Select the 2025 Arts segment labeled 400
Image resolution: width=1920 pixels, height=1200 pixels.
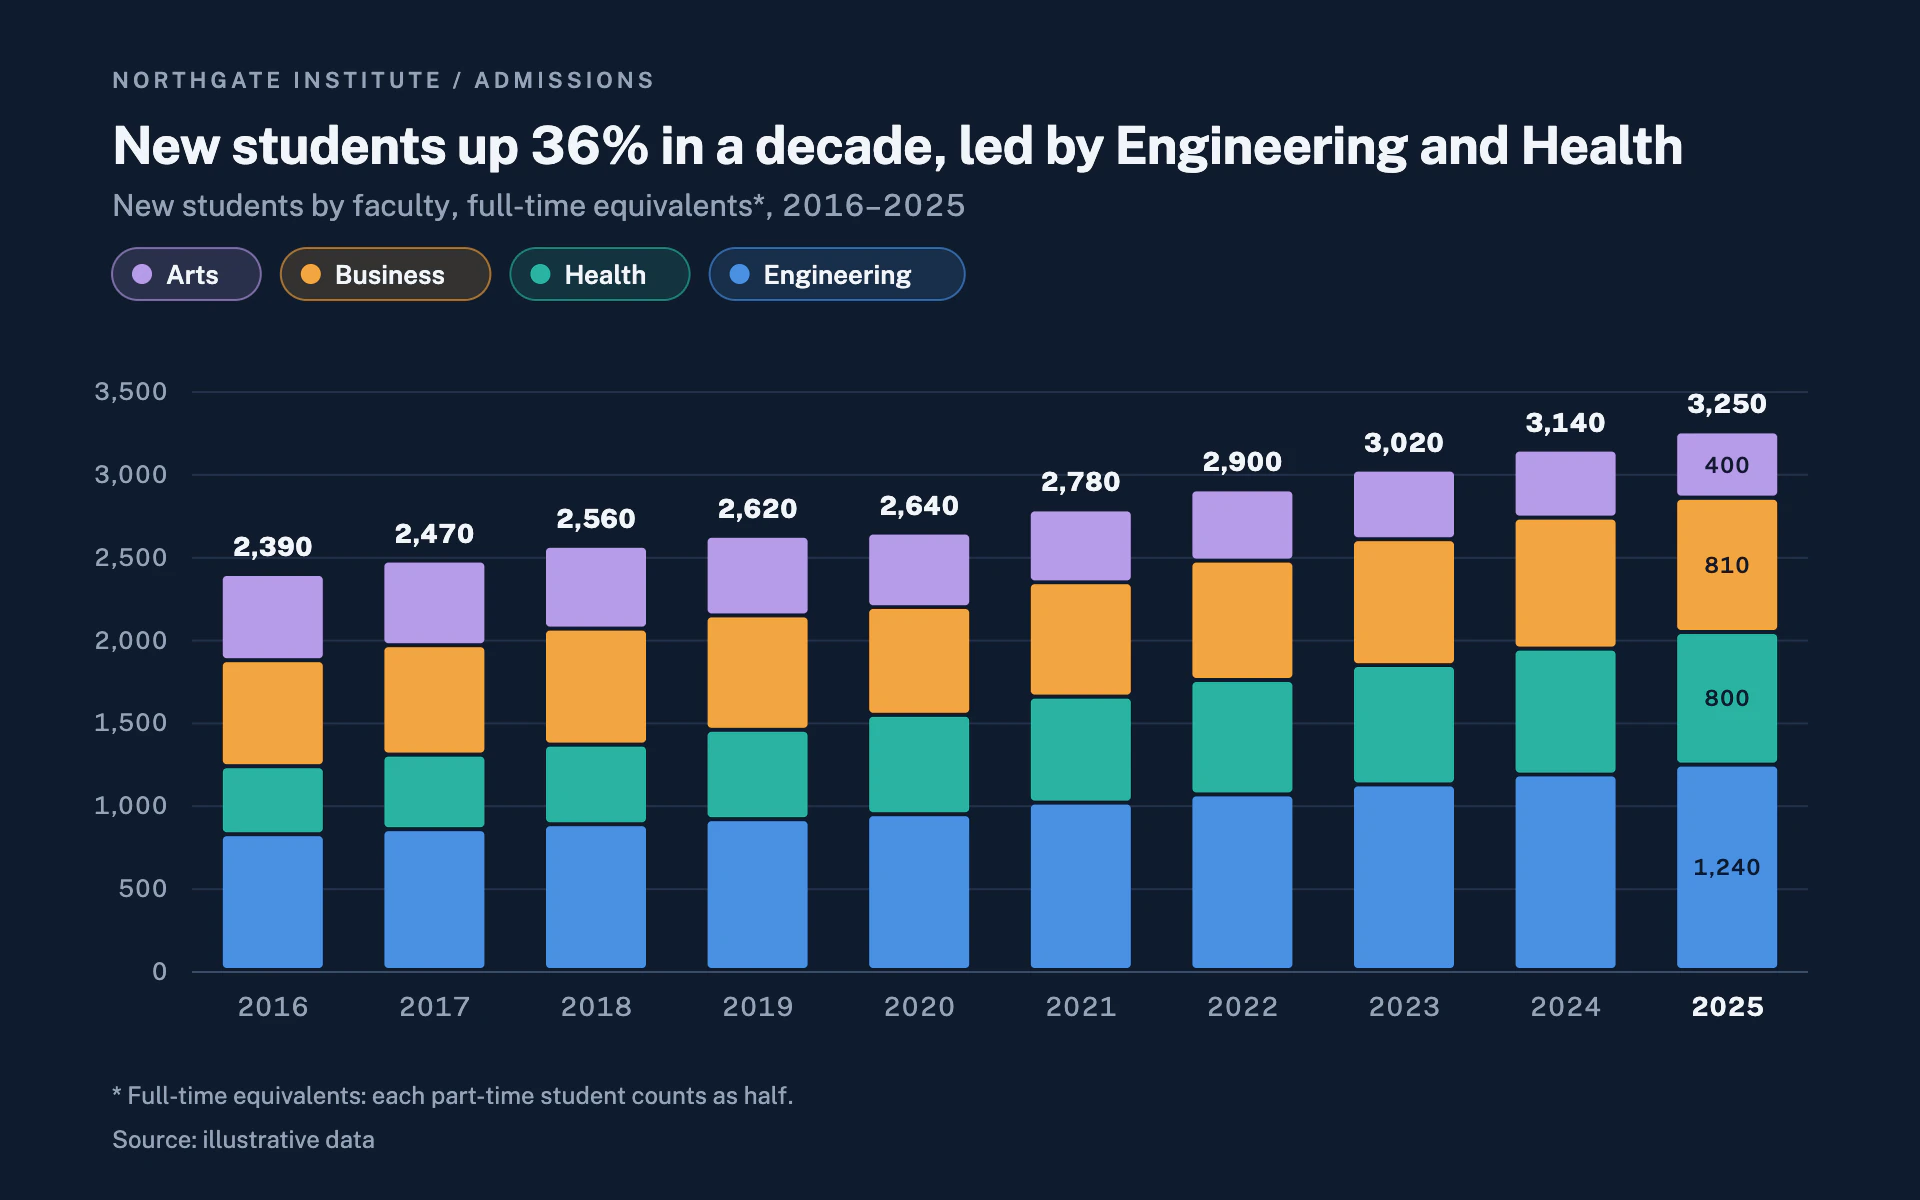pos(1726,464)
